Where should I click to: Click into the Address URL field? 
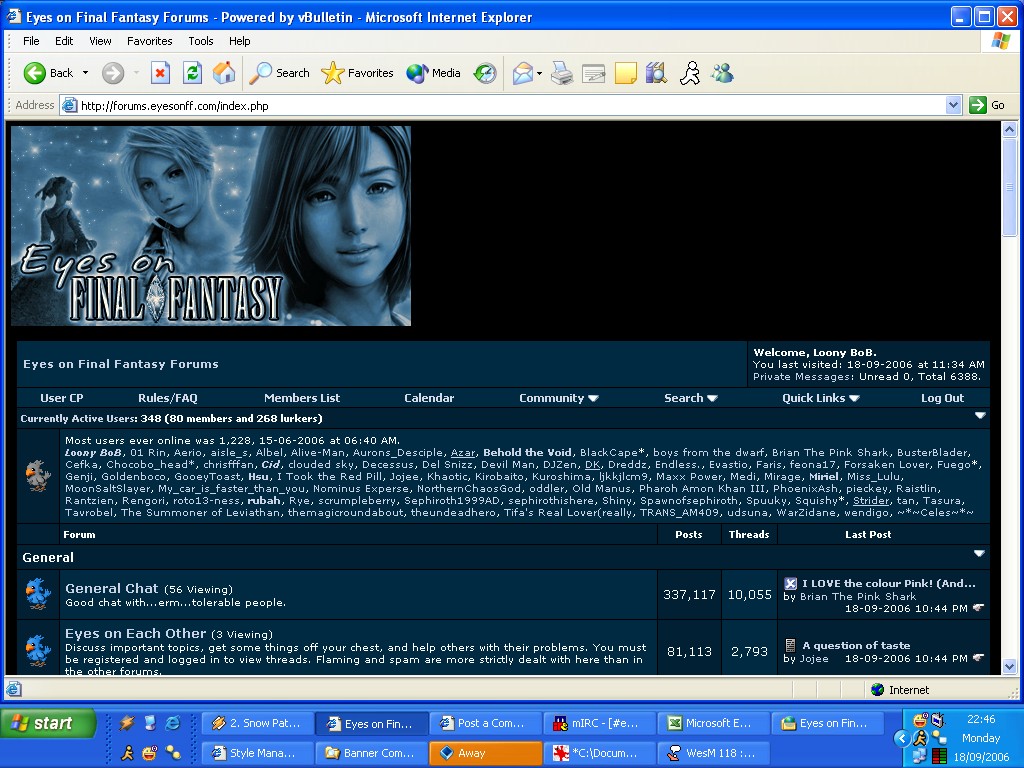tap(502, 106)
